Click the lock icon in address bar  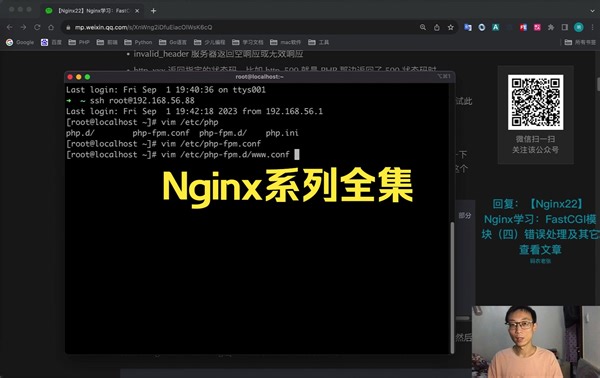click(68, 28)
